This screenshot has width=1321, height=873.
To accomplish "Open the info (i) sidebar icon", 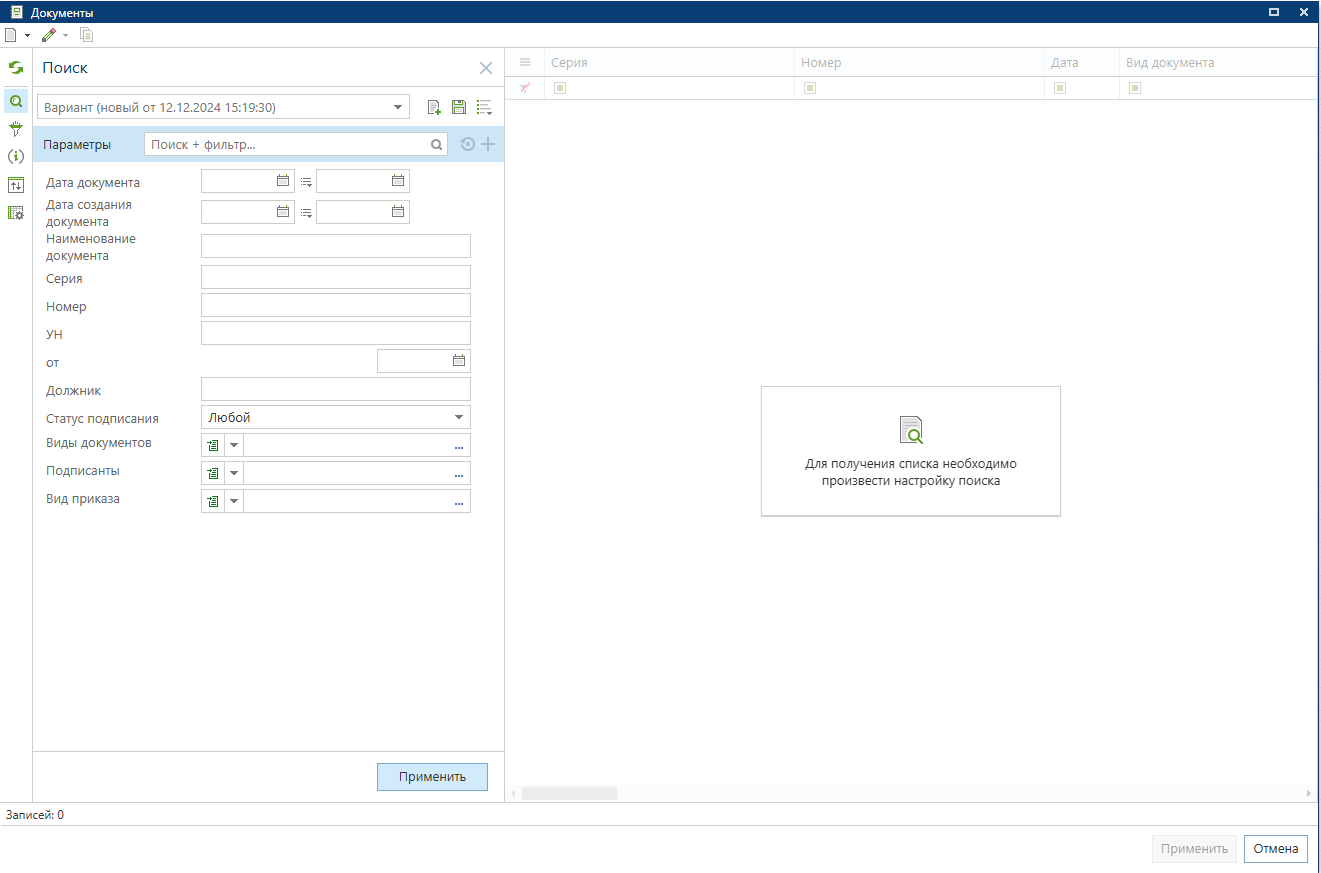I will pyautogui.click(x=16, y=156).
